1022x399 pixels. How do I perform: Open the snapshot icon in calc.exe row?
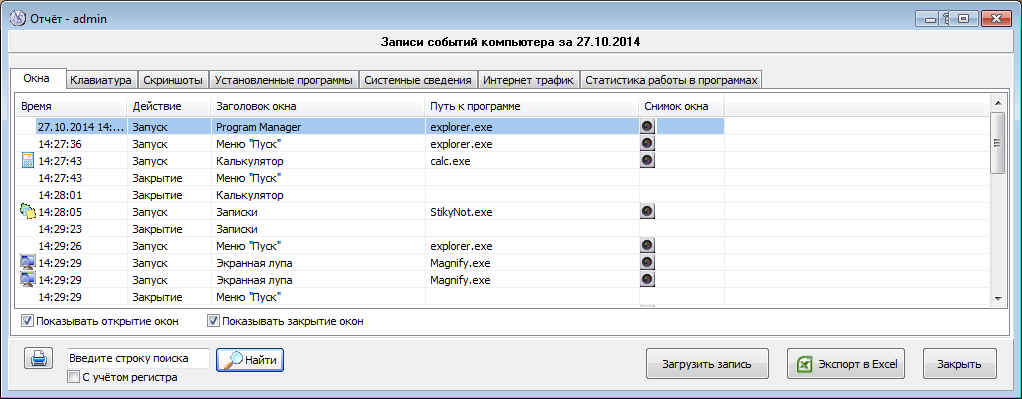click(x=647, y=160)
